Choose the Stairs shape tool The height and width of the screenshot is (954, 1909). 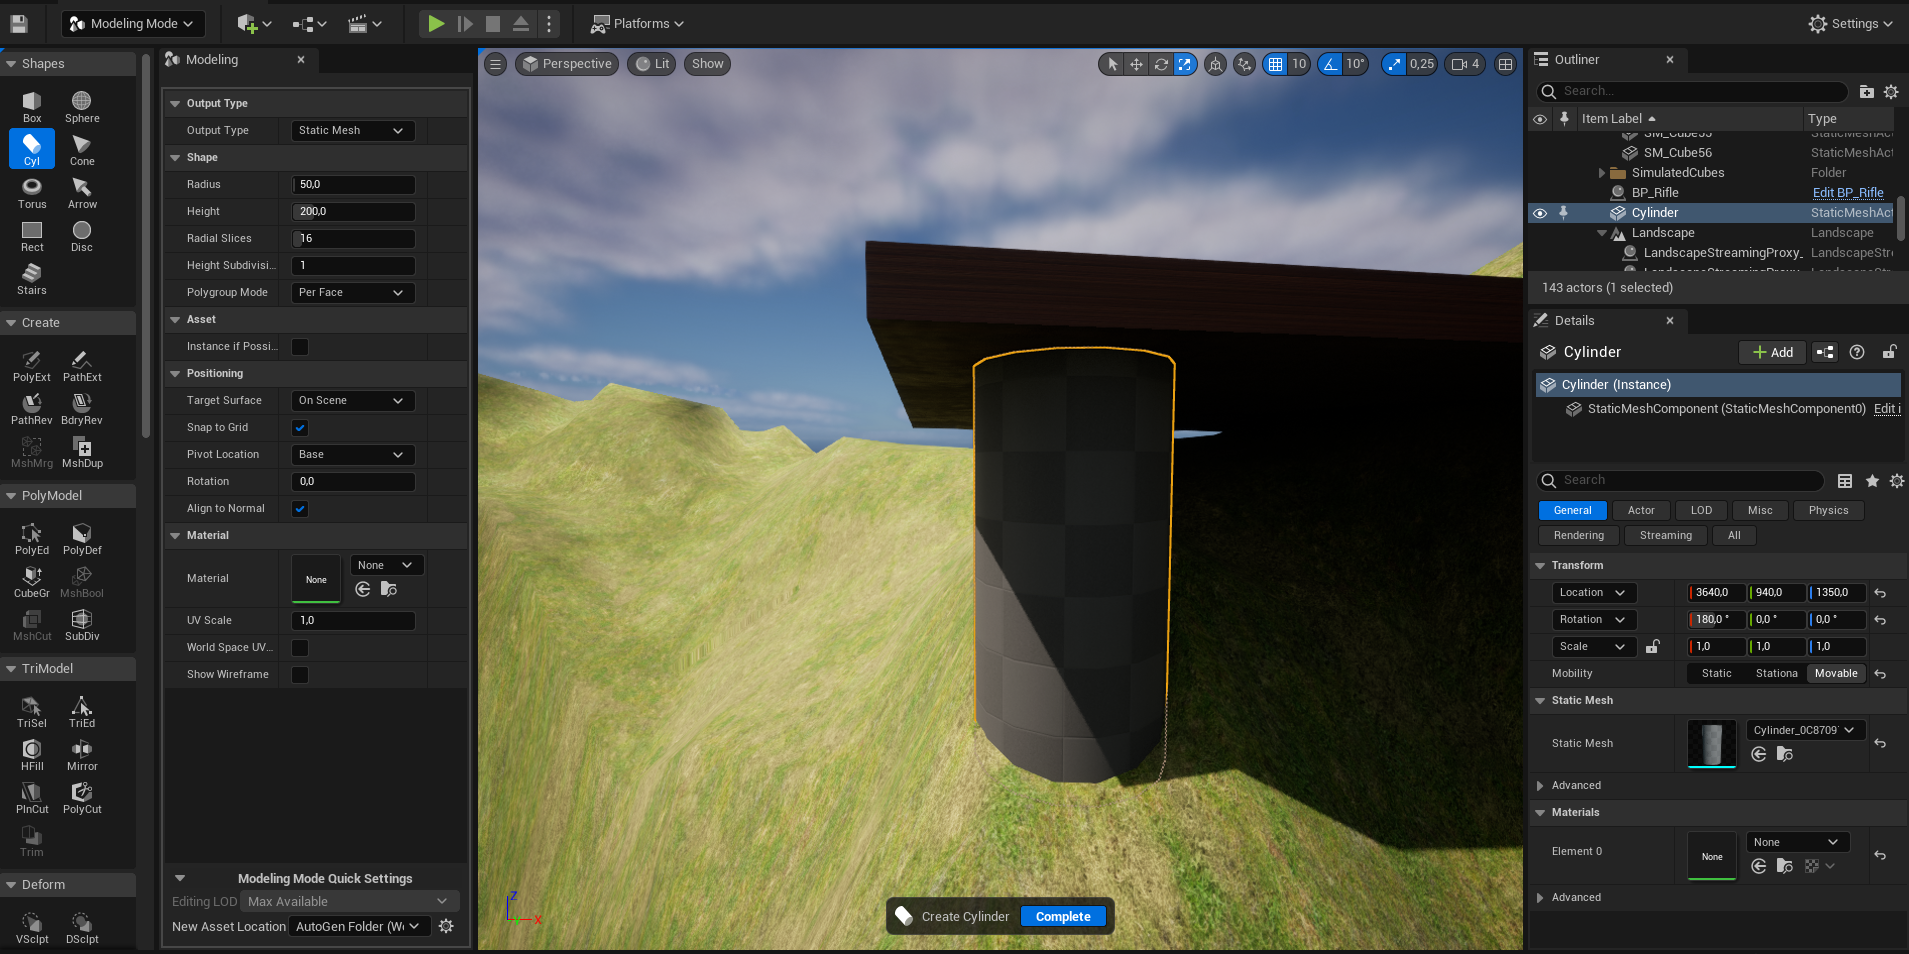point(32,279)
